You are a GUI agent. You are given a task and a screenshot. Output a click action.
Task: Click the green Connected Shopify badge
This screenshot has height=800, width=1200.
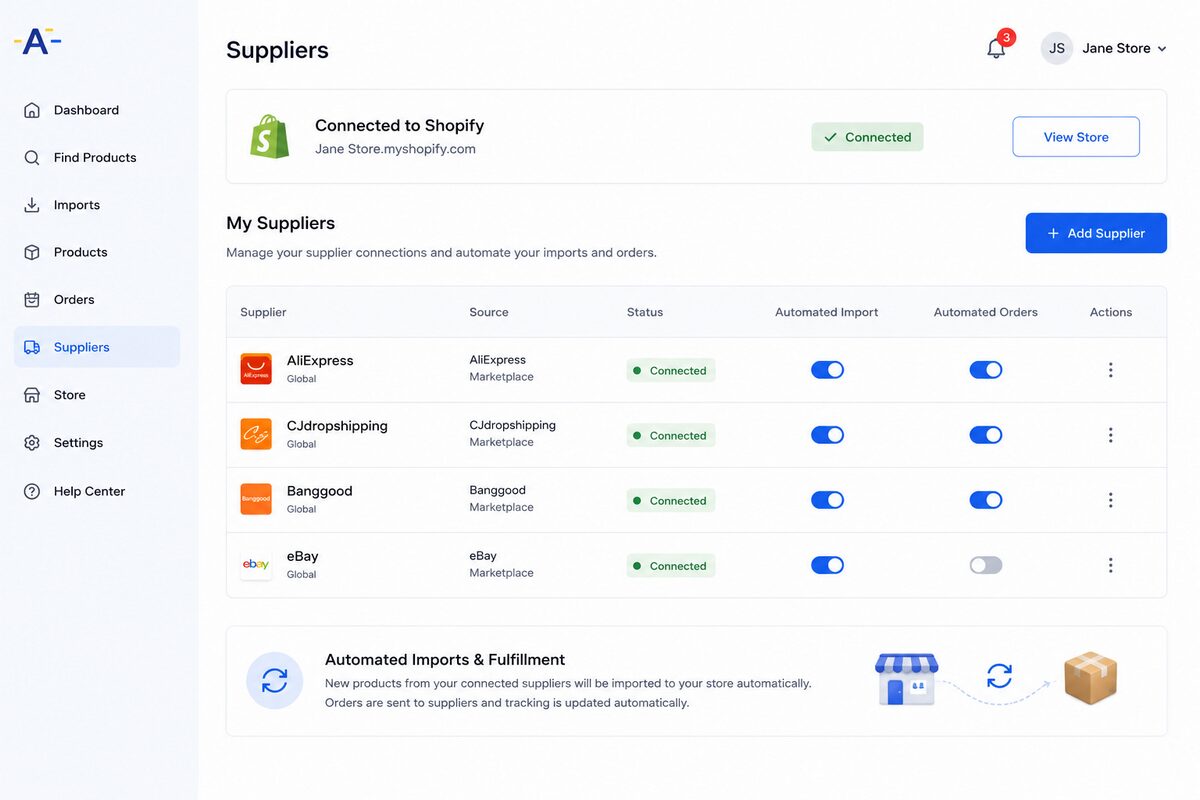pyautogui.click(x=867, y=137)
